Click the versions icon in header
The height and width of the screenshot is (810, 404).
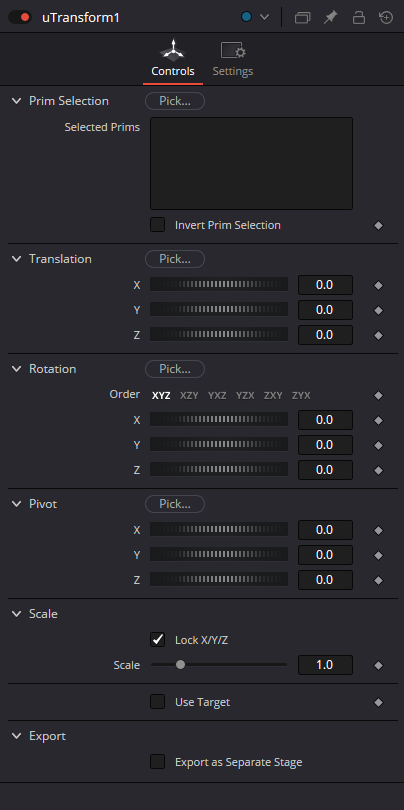[x=302, y=18]
